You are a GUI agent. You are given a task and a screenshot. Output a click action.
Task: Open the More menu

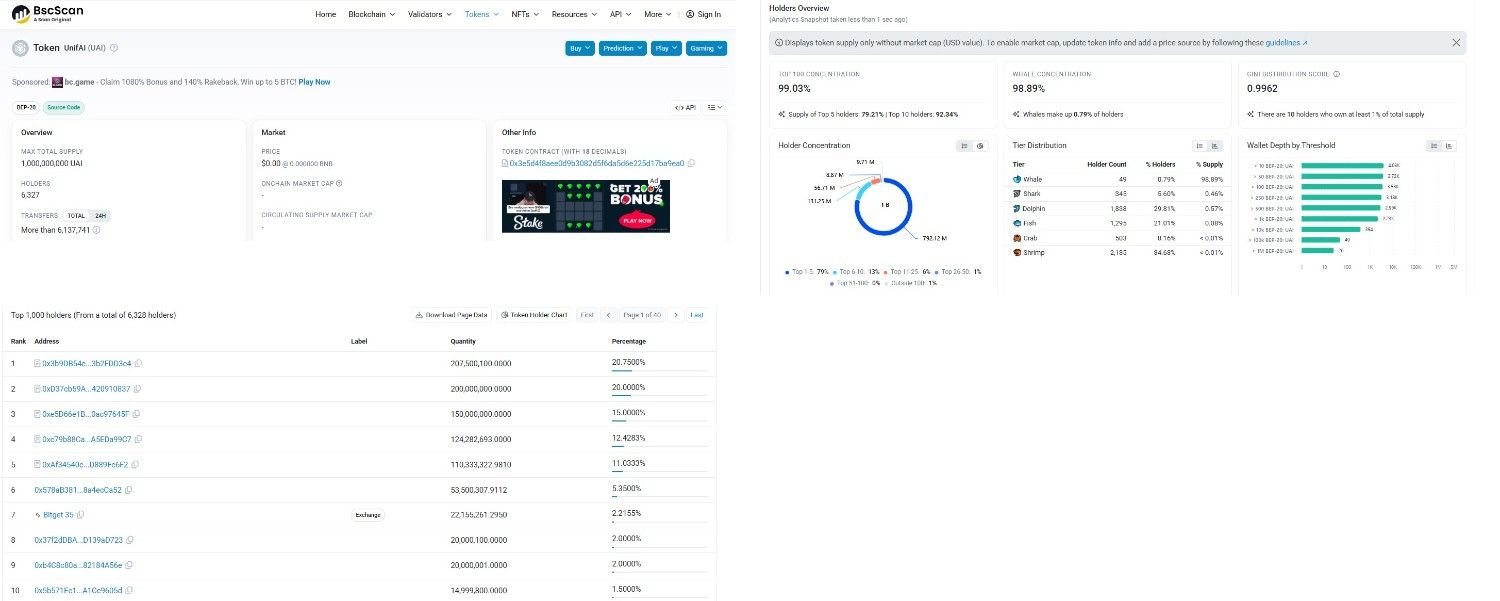pyautogui.click(x=657, y=14)
